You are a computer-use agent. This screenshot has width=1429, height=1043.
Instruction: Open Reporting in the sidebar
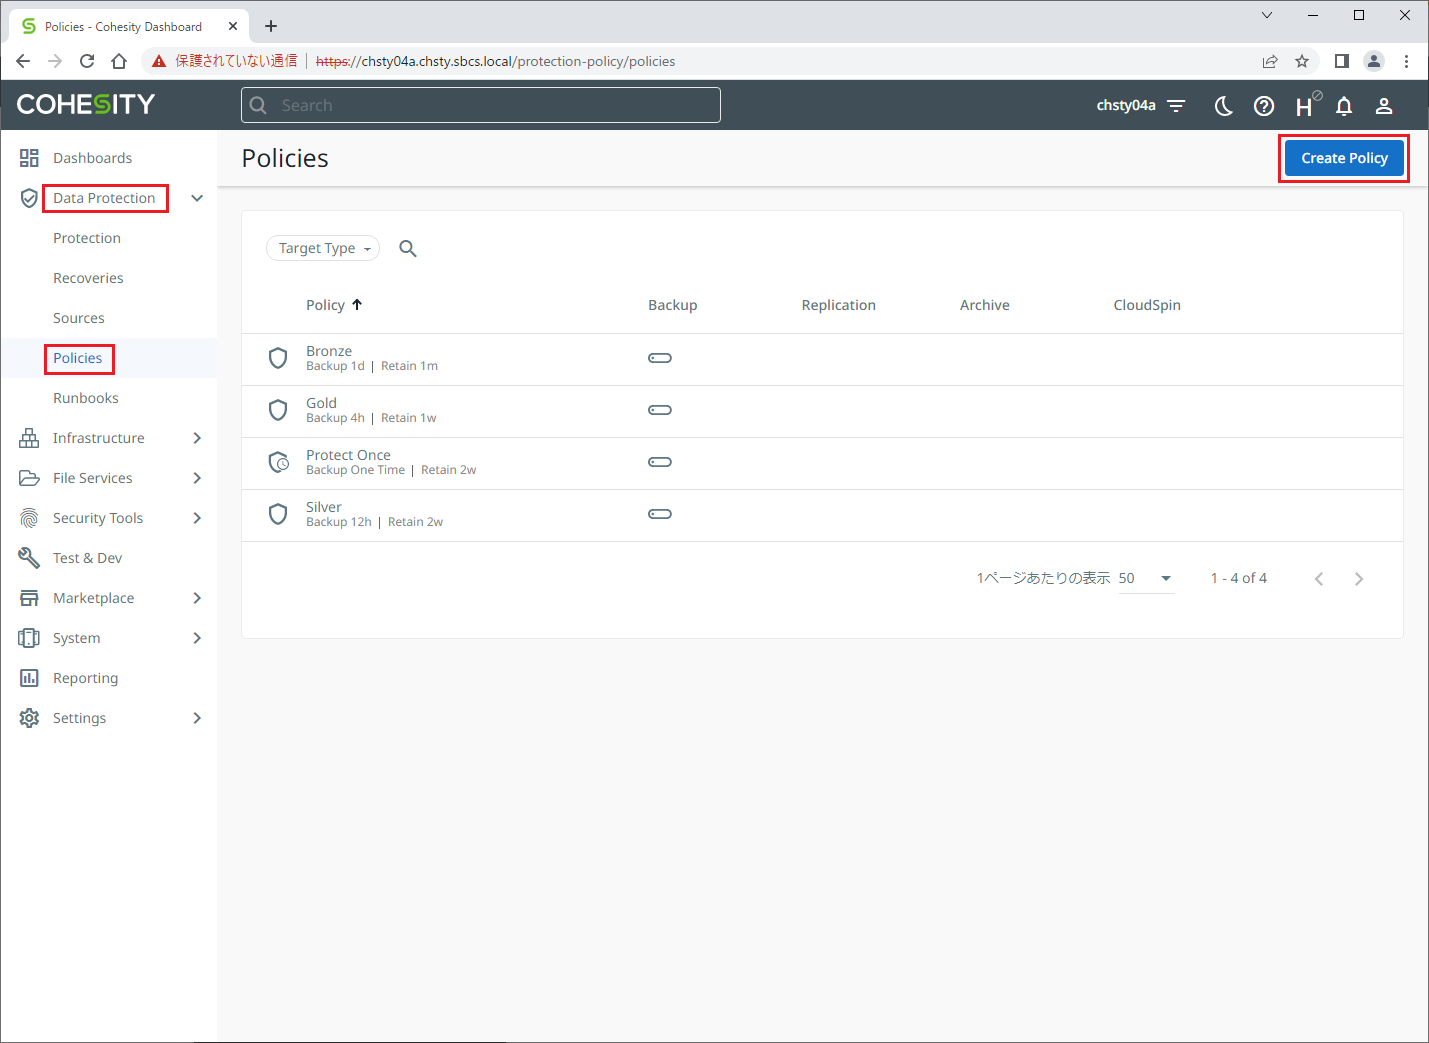click(85, 678)
